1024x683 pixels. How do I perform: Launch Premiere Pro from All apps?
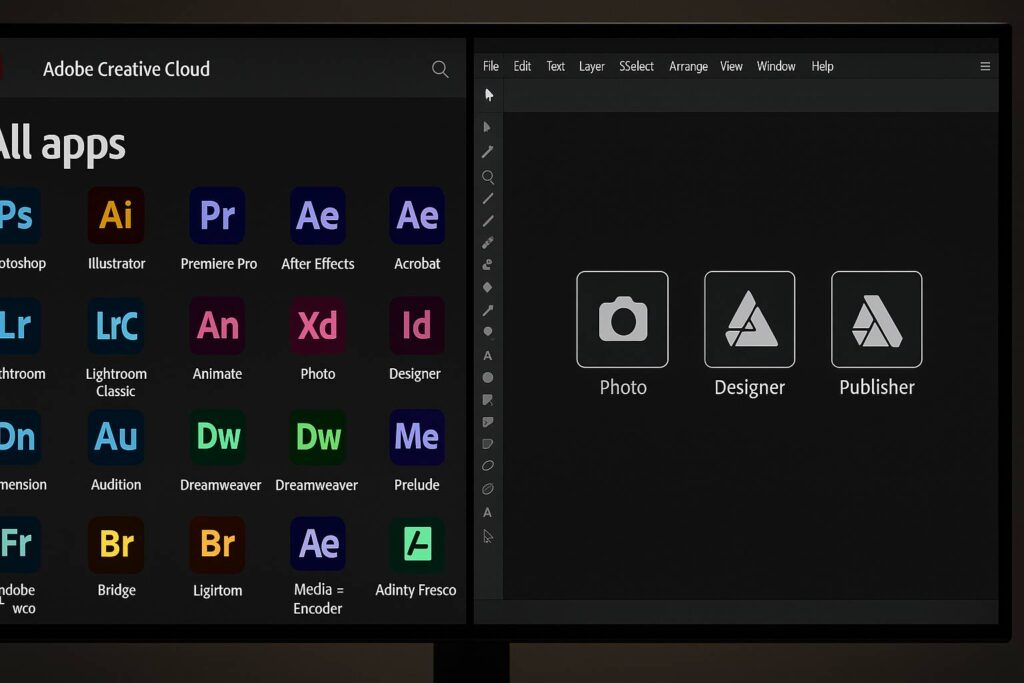pyautogui.click(x=217, y=215)
